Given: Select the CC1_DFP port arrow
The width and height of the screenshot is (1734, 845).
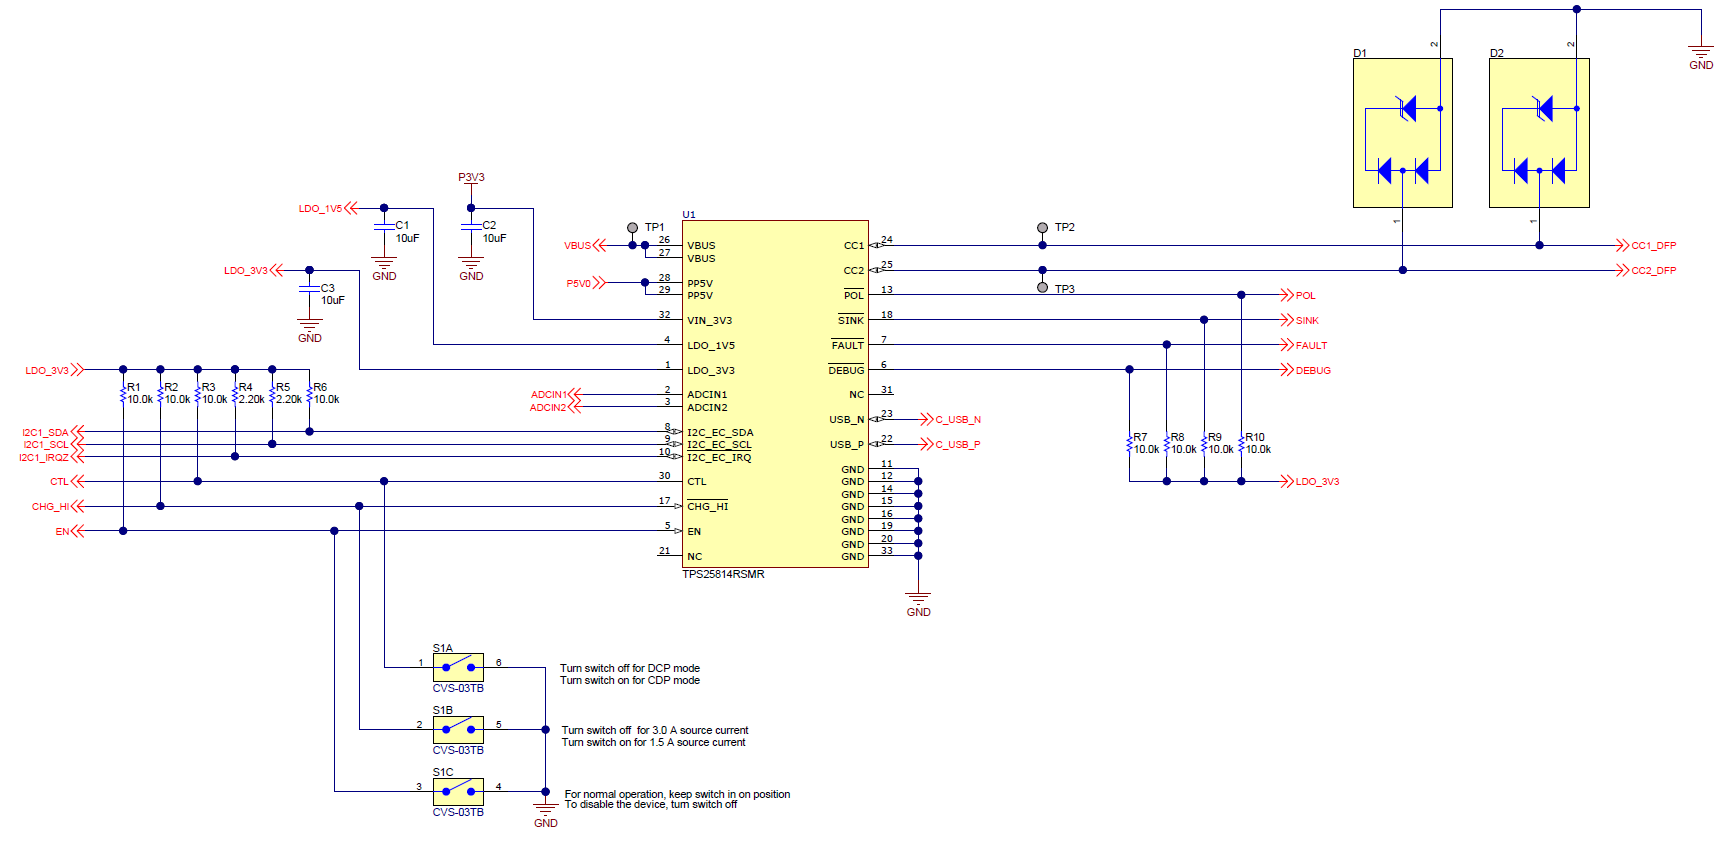Looking at the screenshot, I should pos(1623,245).
